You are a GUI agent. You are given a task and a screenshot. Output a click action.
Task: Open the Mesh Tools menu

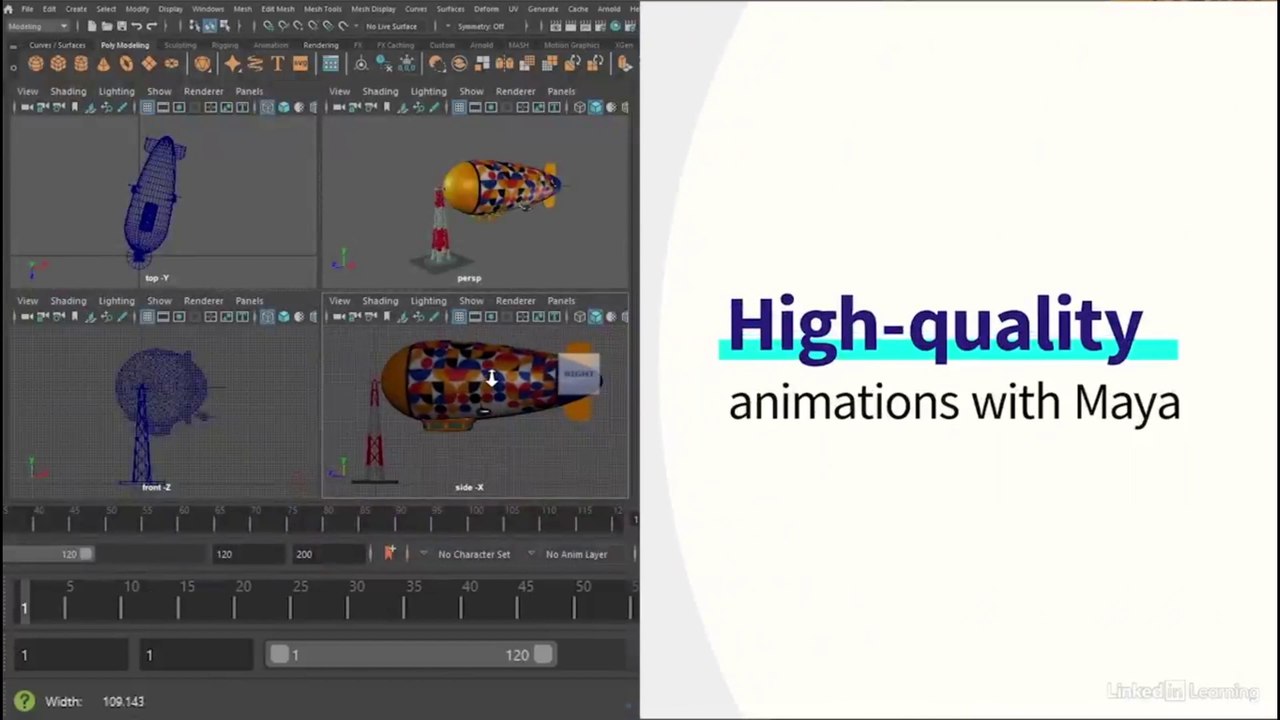coord(322,9)
